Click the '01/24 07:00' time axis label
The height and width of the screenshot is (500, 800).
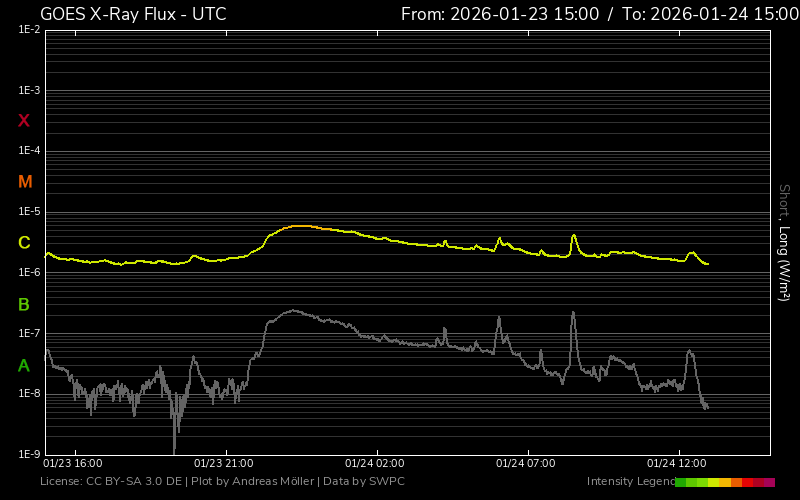point(526,463)
